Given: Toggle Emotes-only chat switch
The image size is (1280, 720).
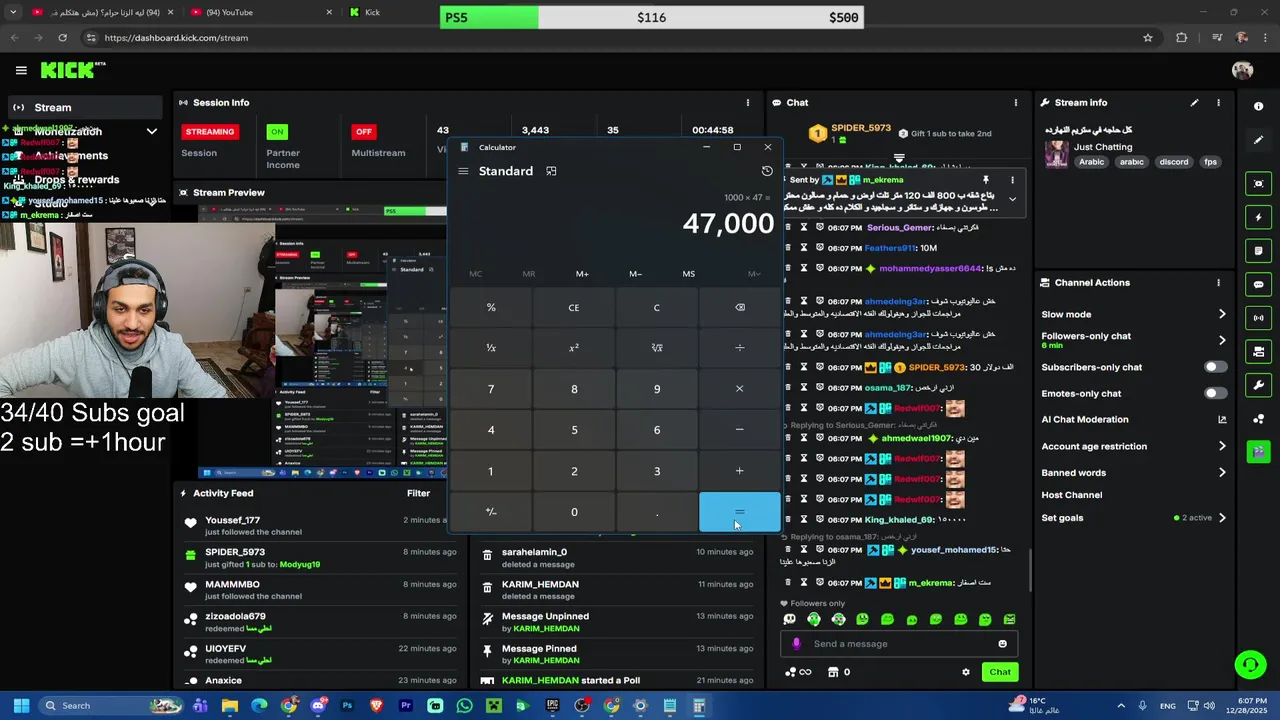Looking at the screenshot, I should click(x=1215, y=393).
